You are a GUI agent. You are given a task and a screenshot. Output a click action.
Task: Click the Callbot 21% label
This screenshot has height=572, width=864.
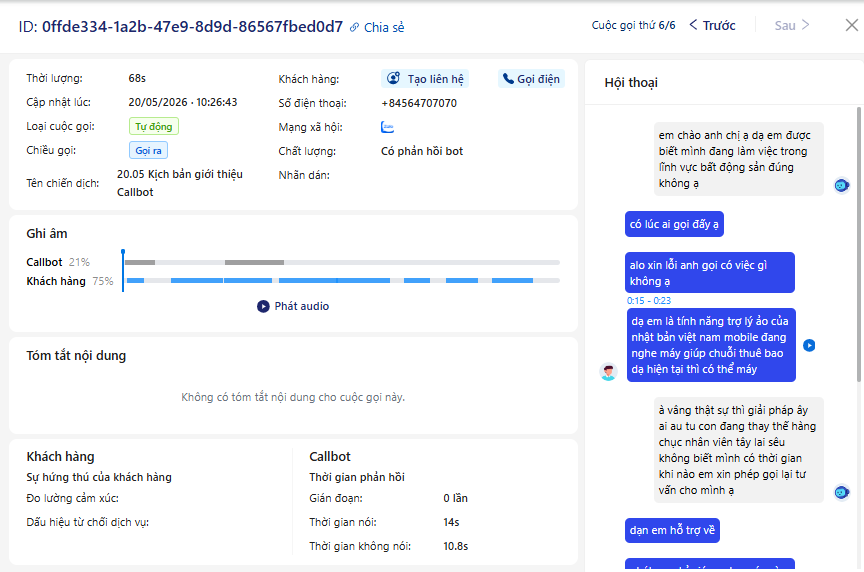pyautogui.click(x=58, y=262)
